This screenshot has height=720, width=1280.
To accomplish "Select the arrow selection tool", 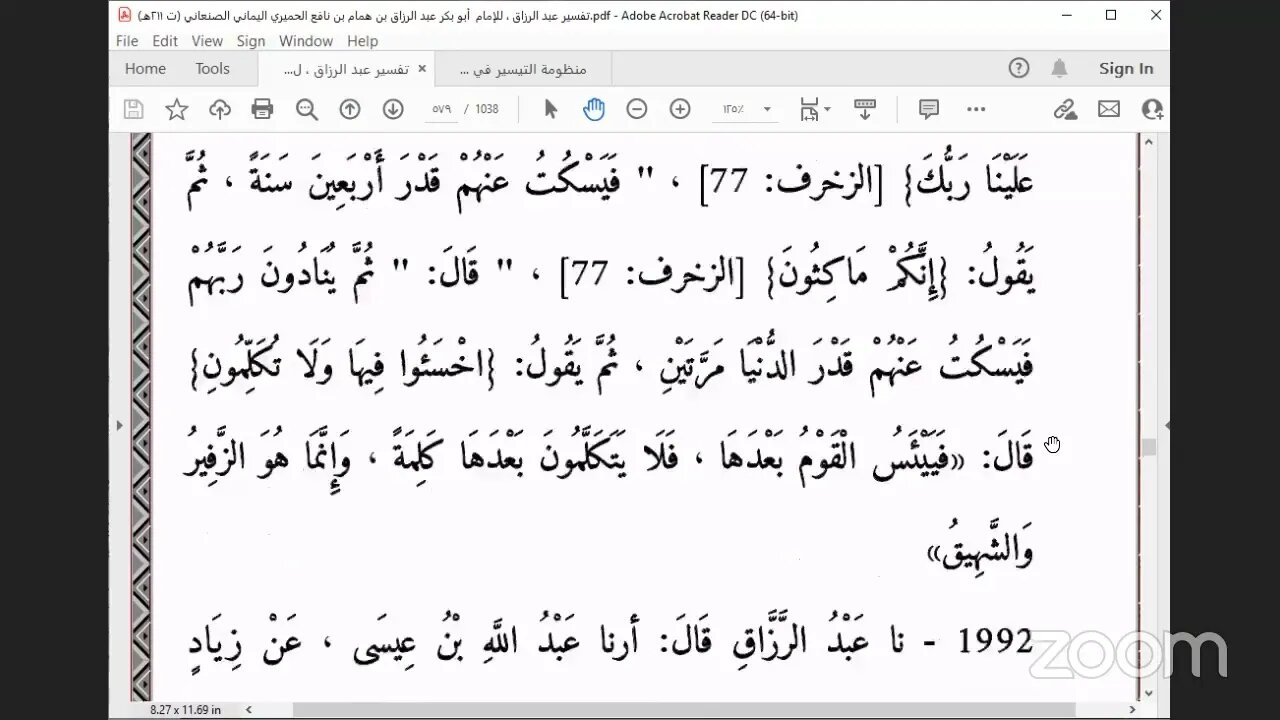I will 550,109.
